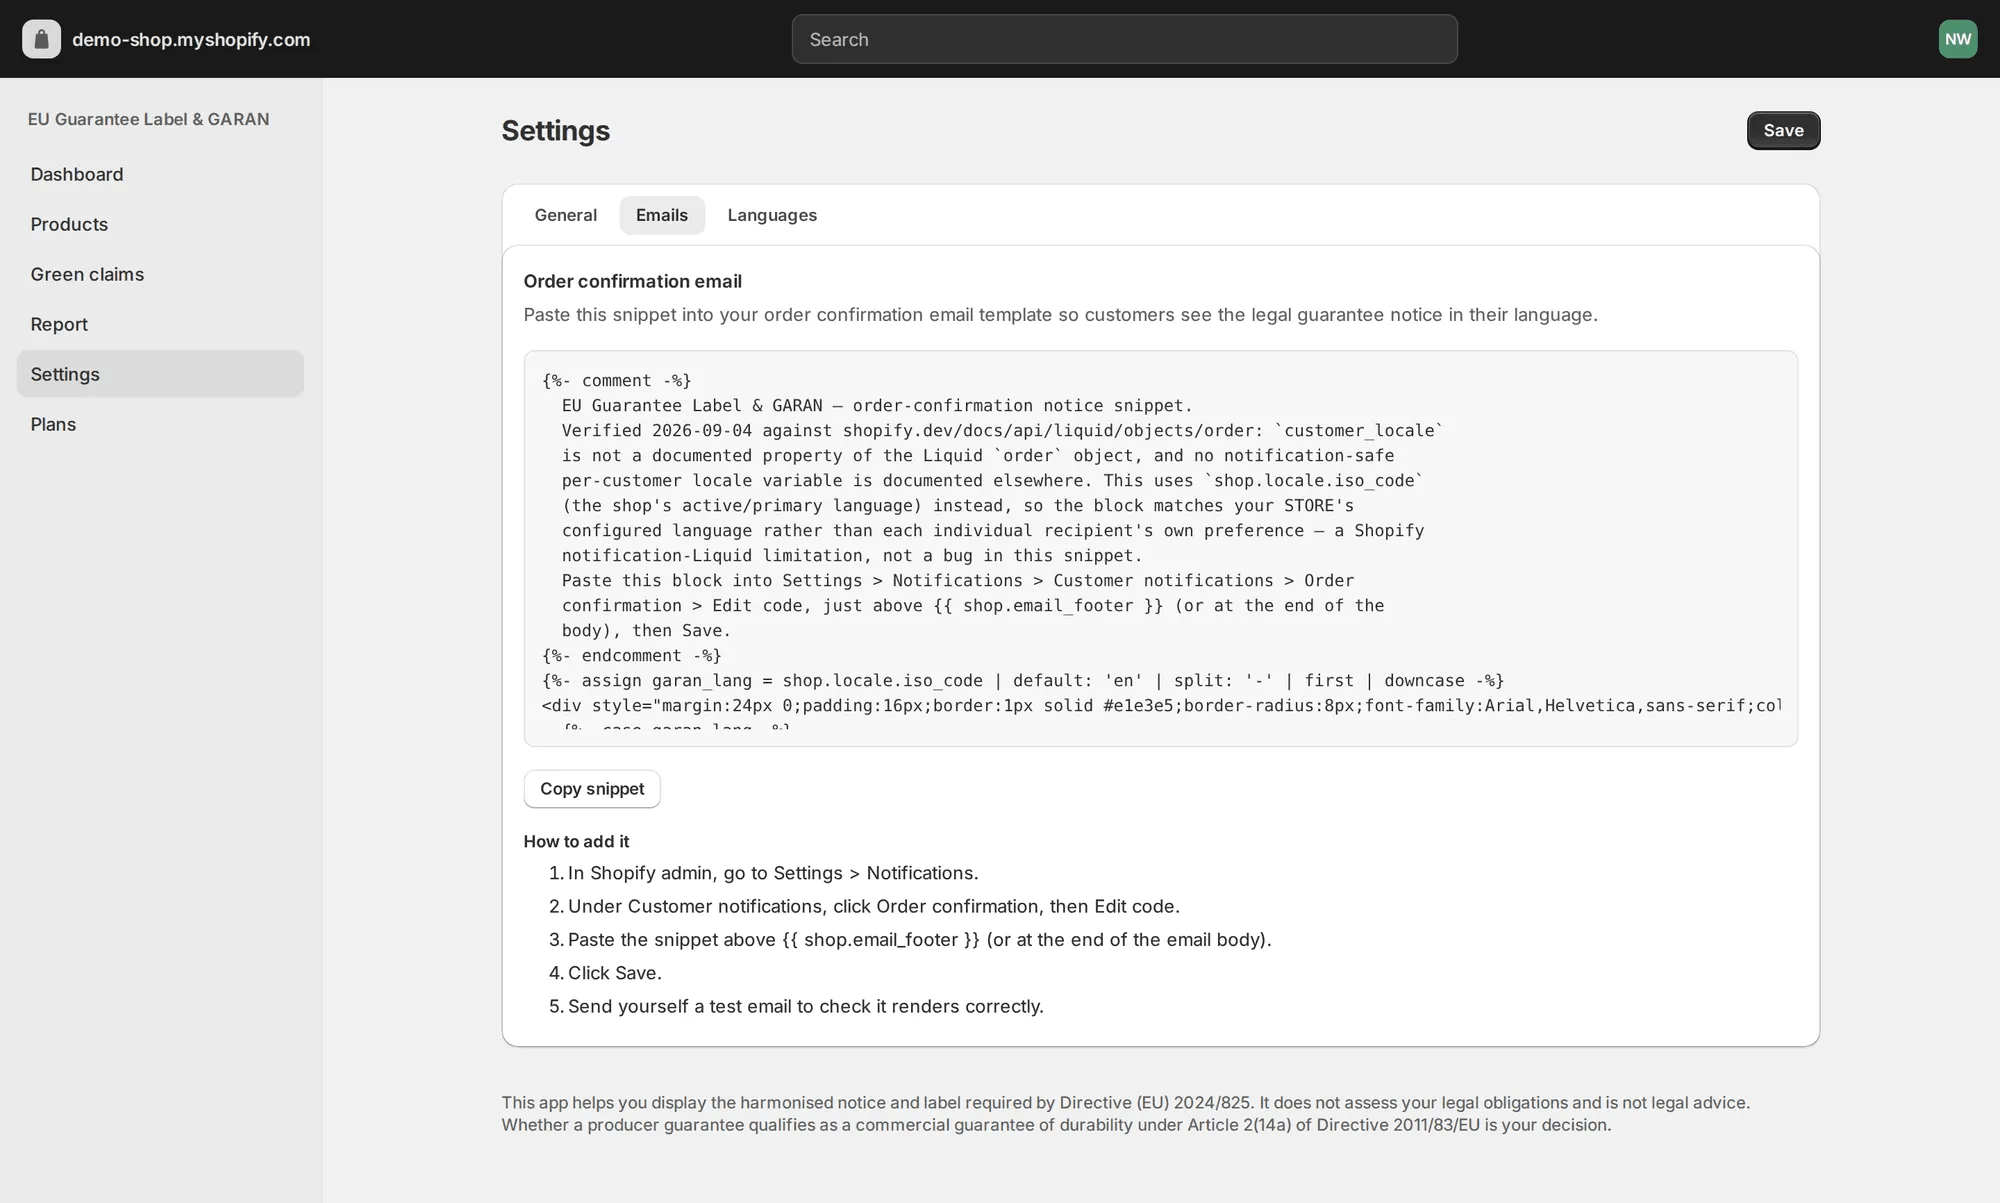Image resolution: width=2000 pixels, height=1203 pixels.
Task: Focus the Search field
Action: click(x=1124, y=39)
